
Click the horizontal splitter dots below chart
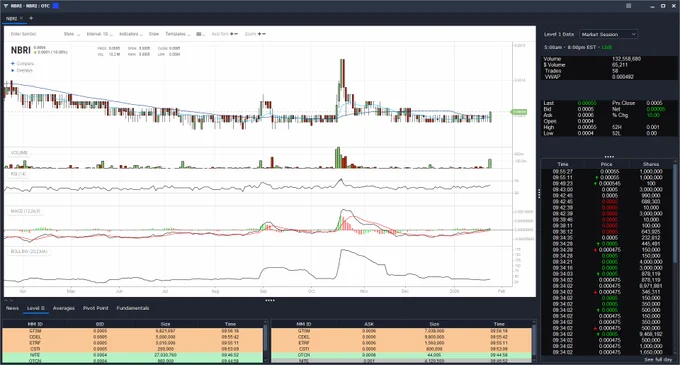(270, 300)
